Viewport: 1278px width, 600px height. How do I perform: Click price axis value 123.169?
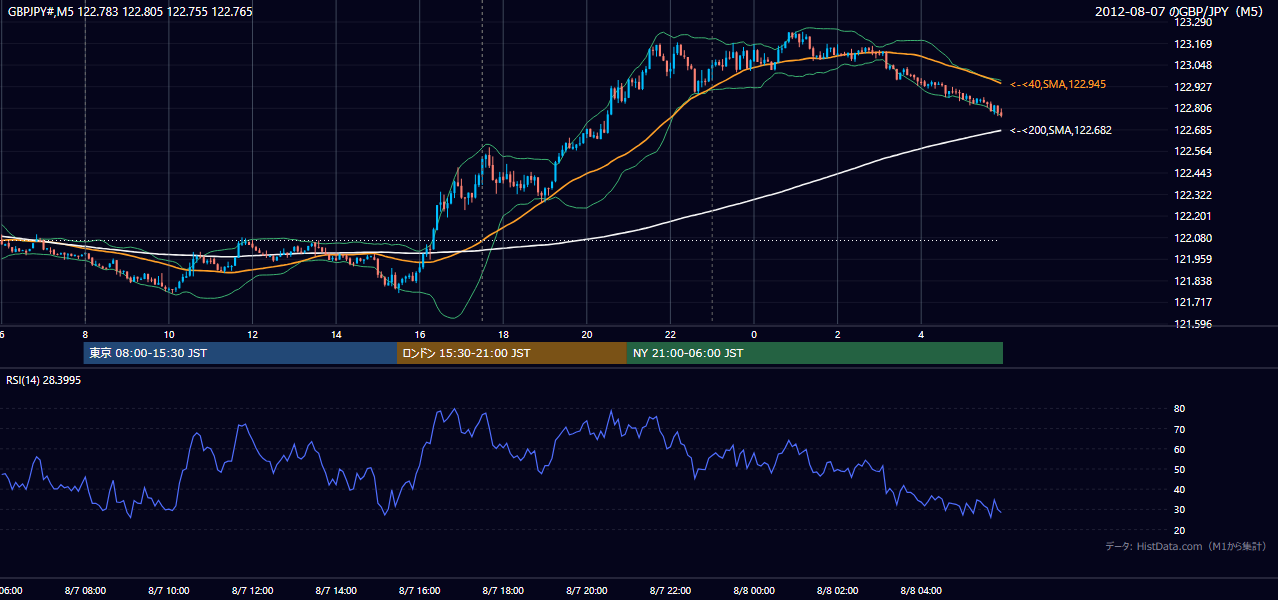1193,44
